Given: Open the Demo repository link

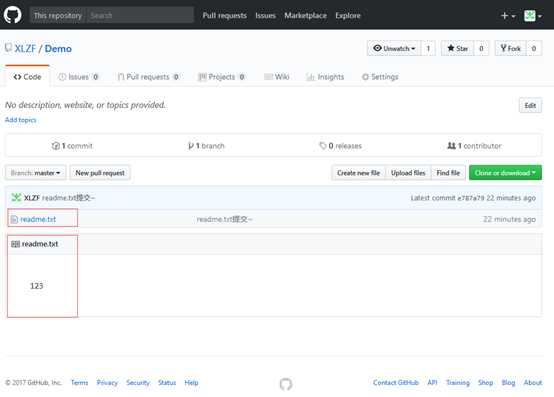Looking at the screenshot, I should [58, 48].
